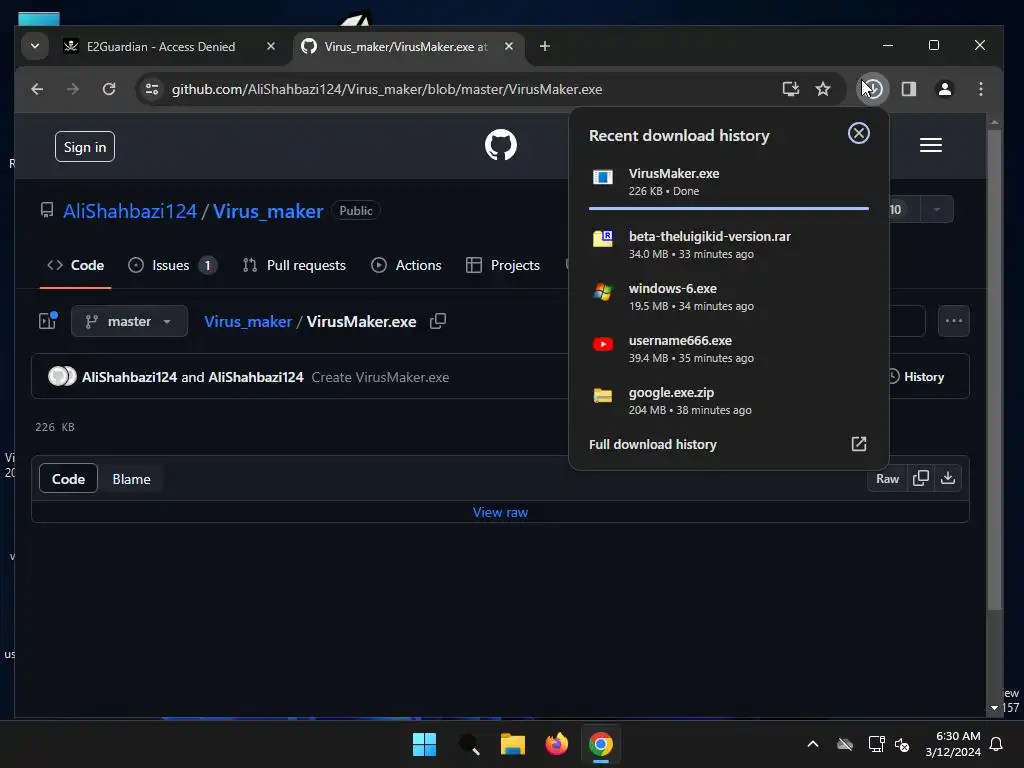Go to GitHub home via logo

(x=501, y=145)
